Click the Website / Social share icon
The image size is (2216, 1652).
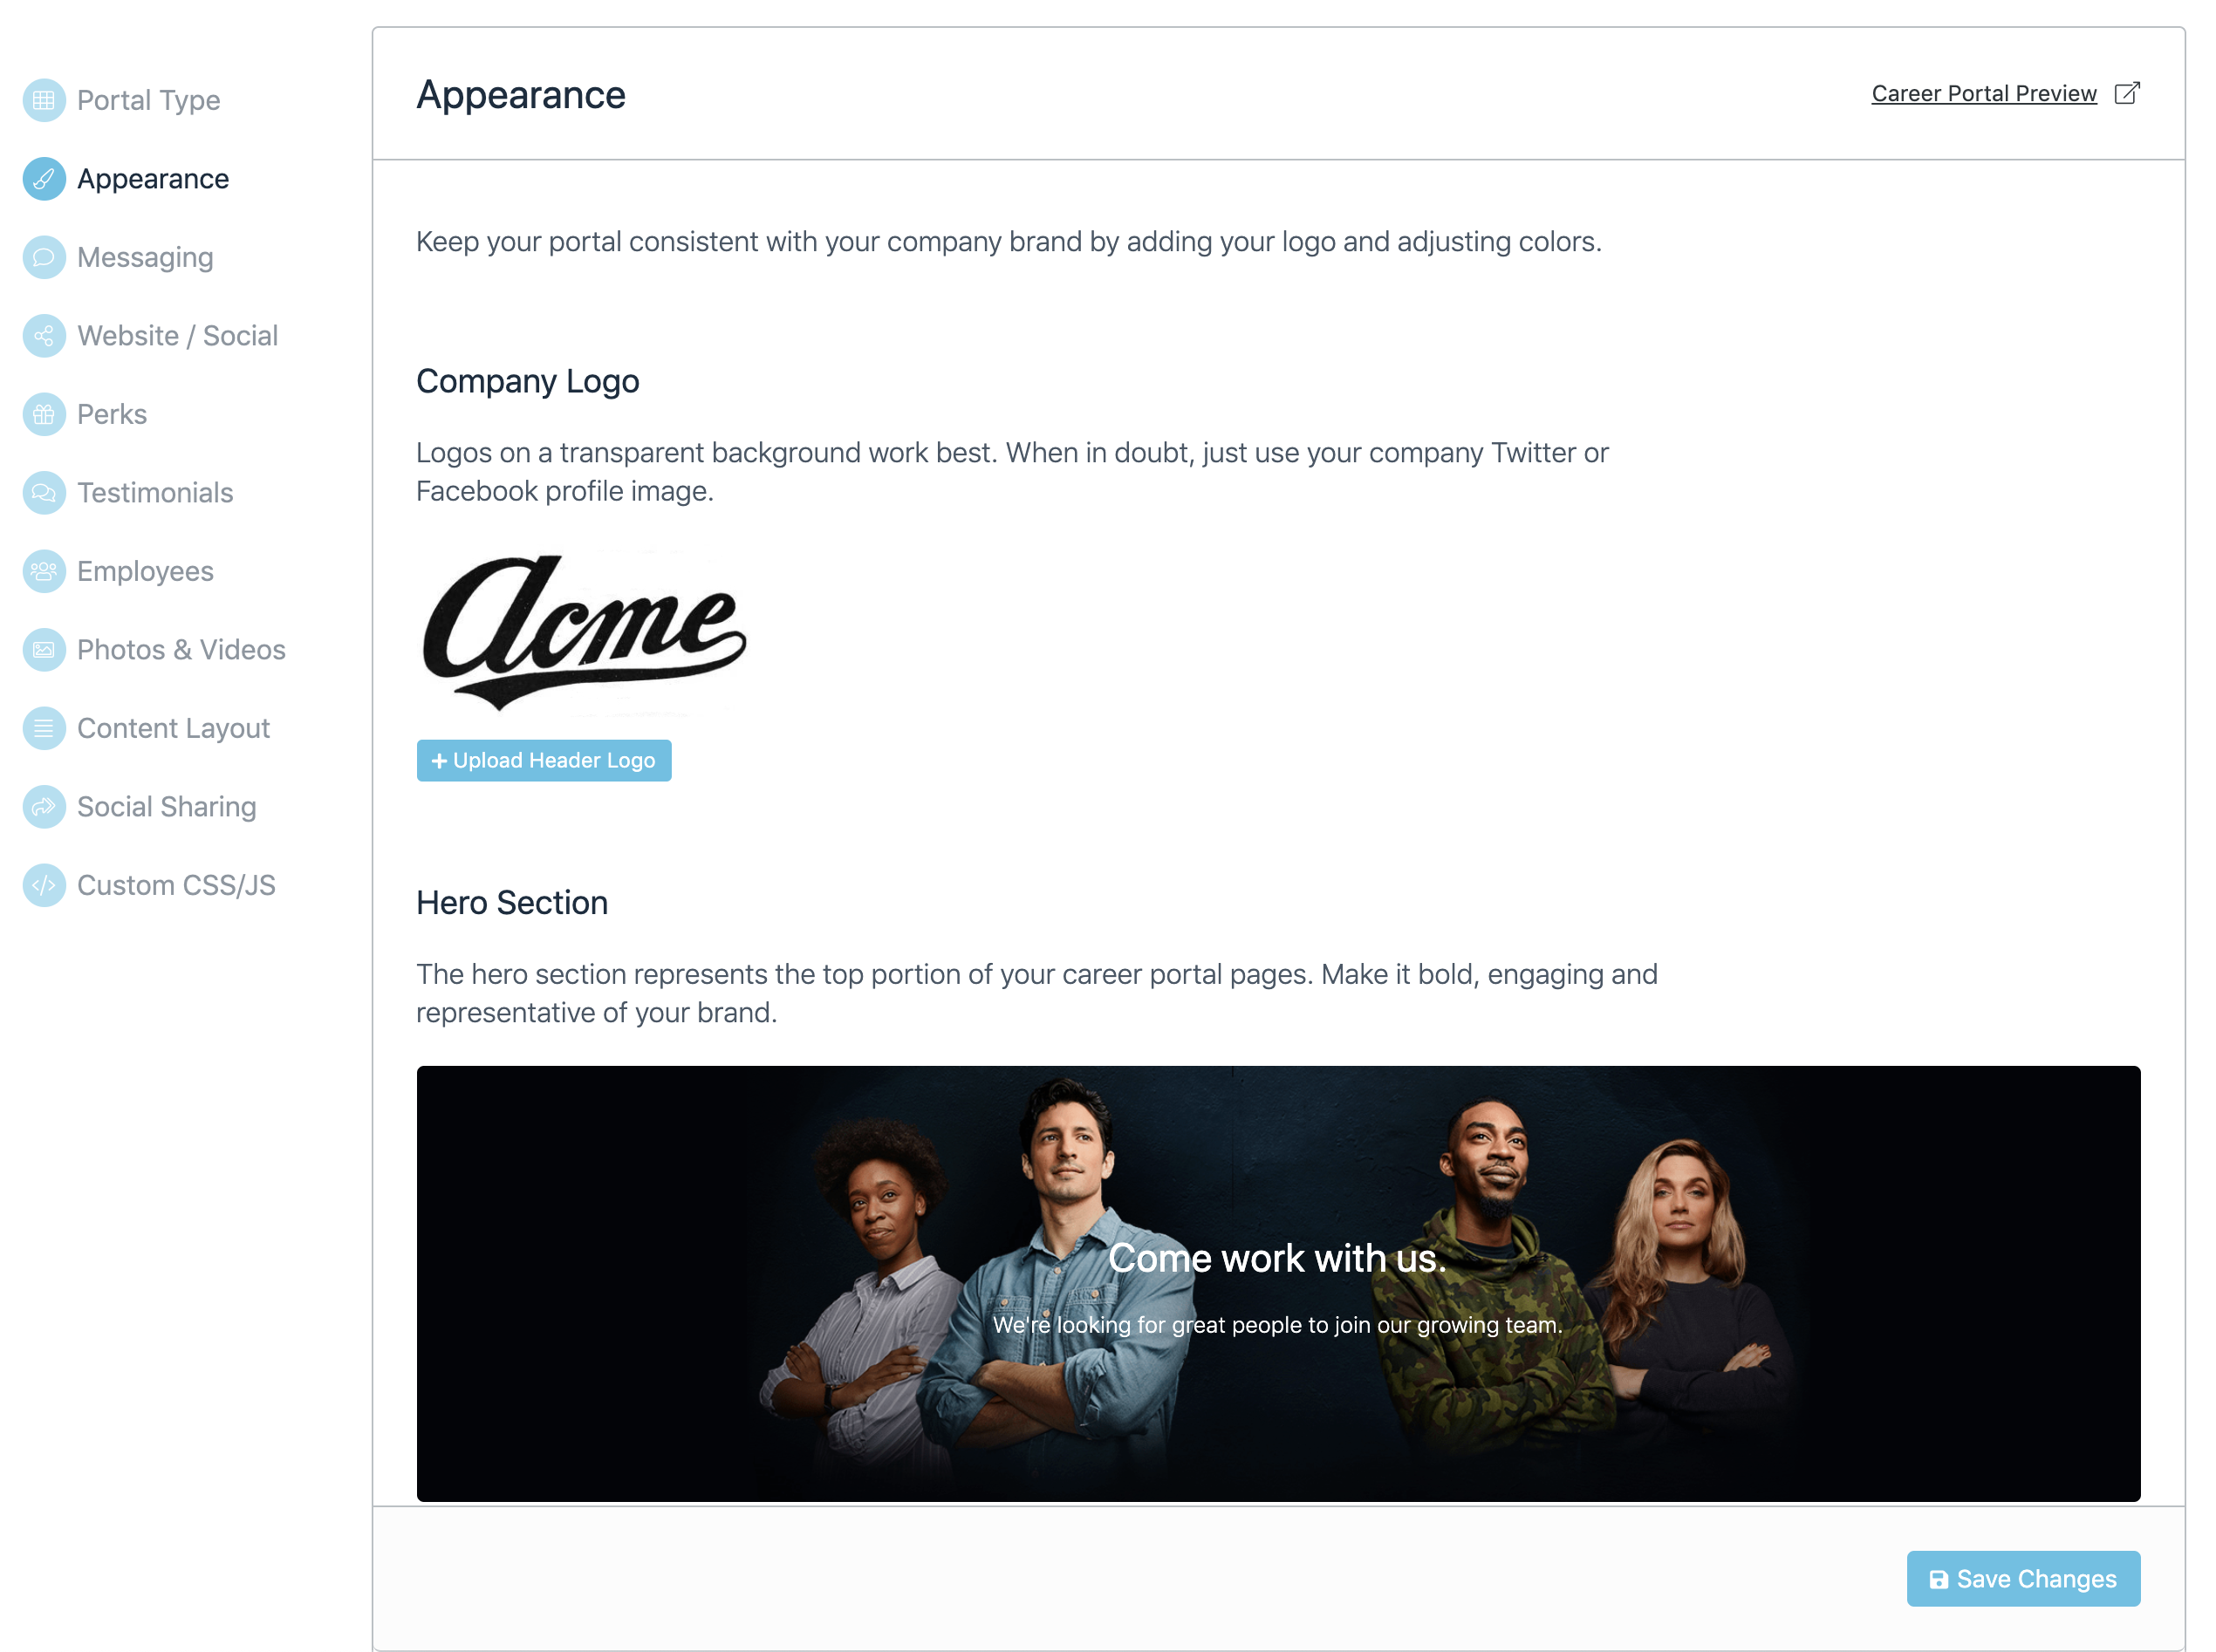(44, 336)
